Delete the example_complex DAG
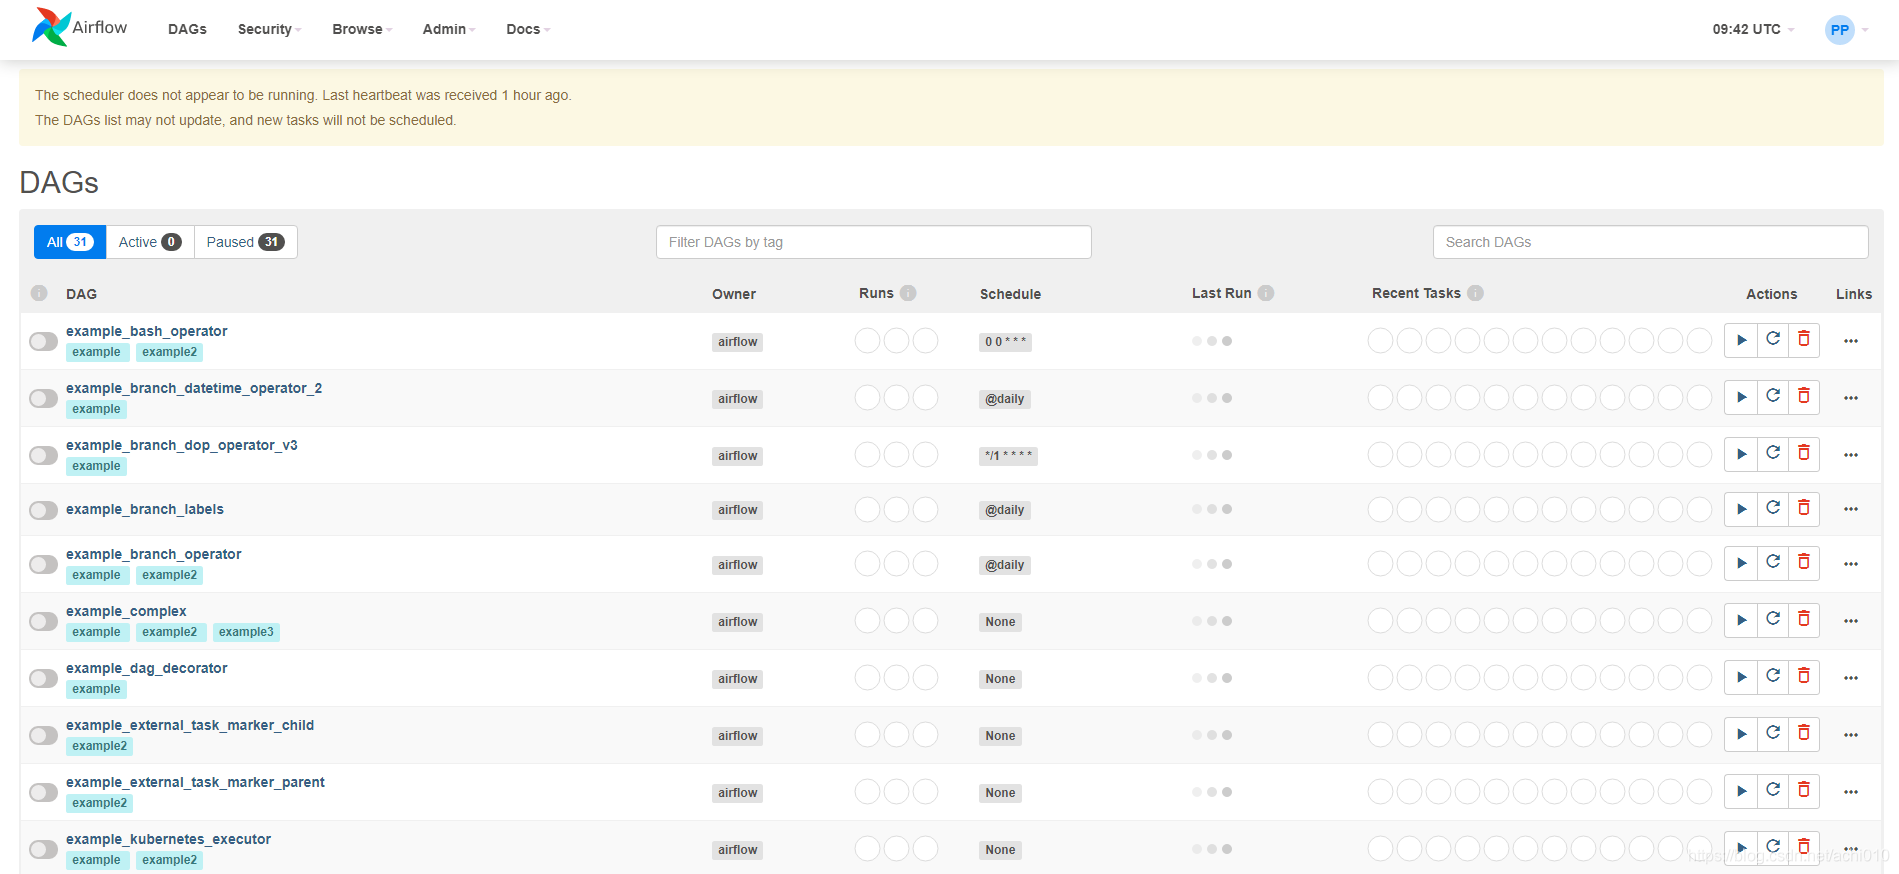The height and width of the screenshot is (874, 1899). (x=1804, y=620)
